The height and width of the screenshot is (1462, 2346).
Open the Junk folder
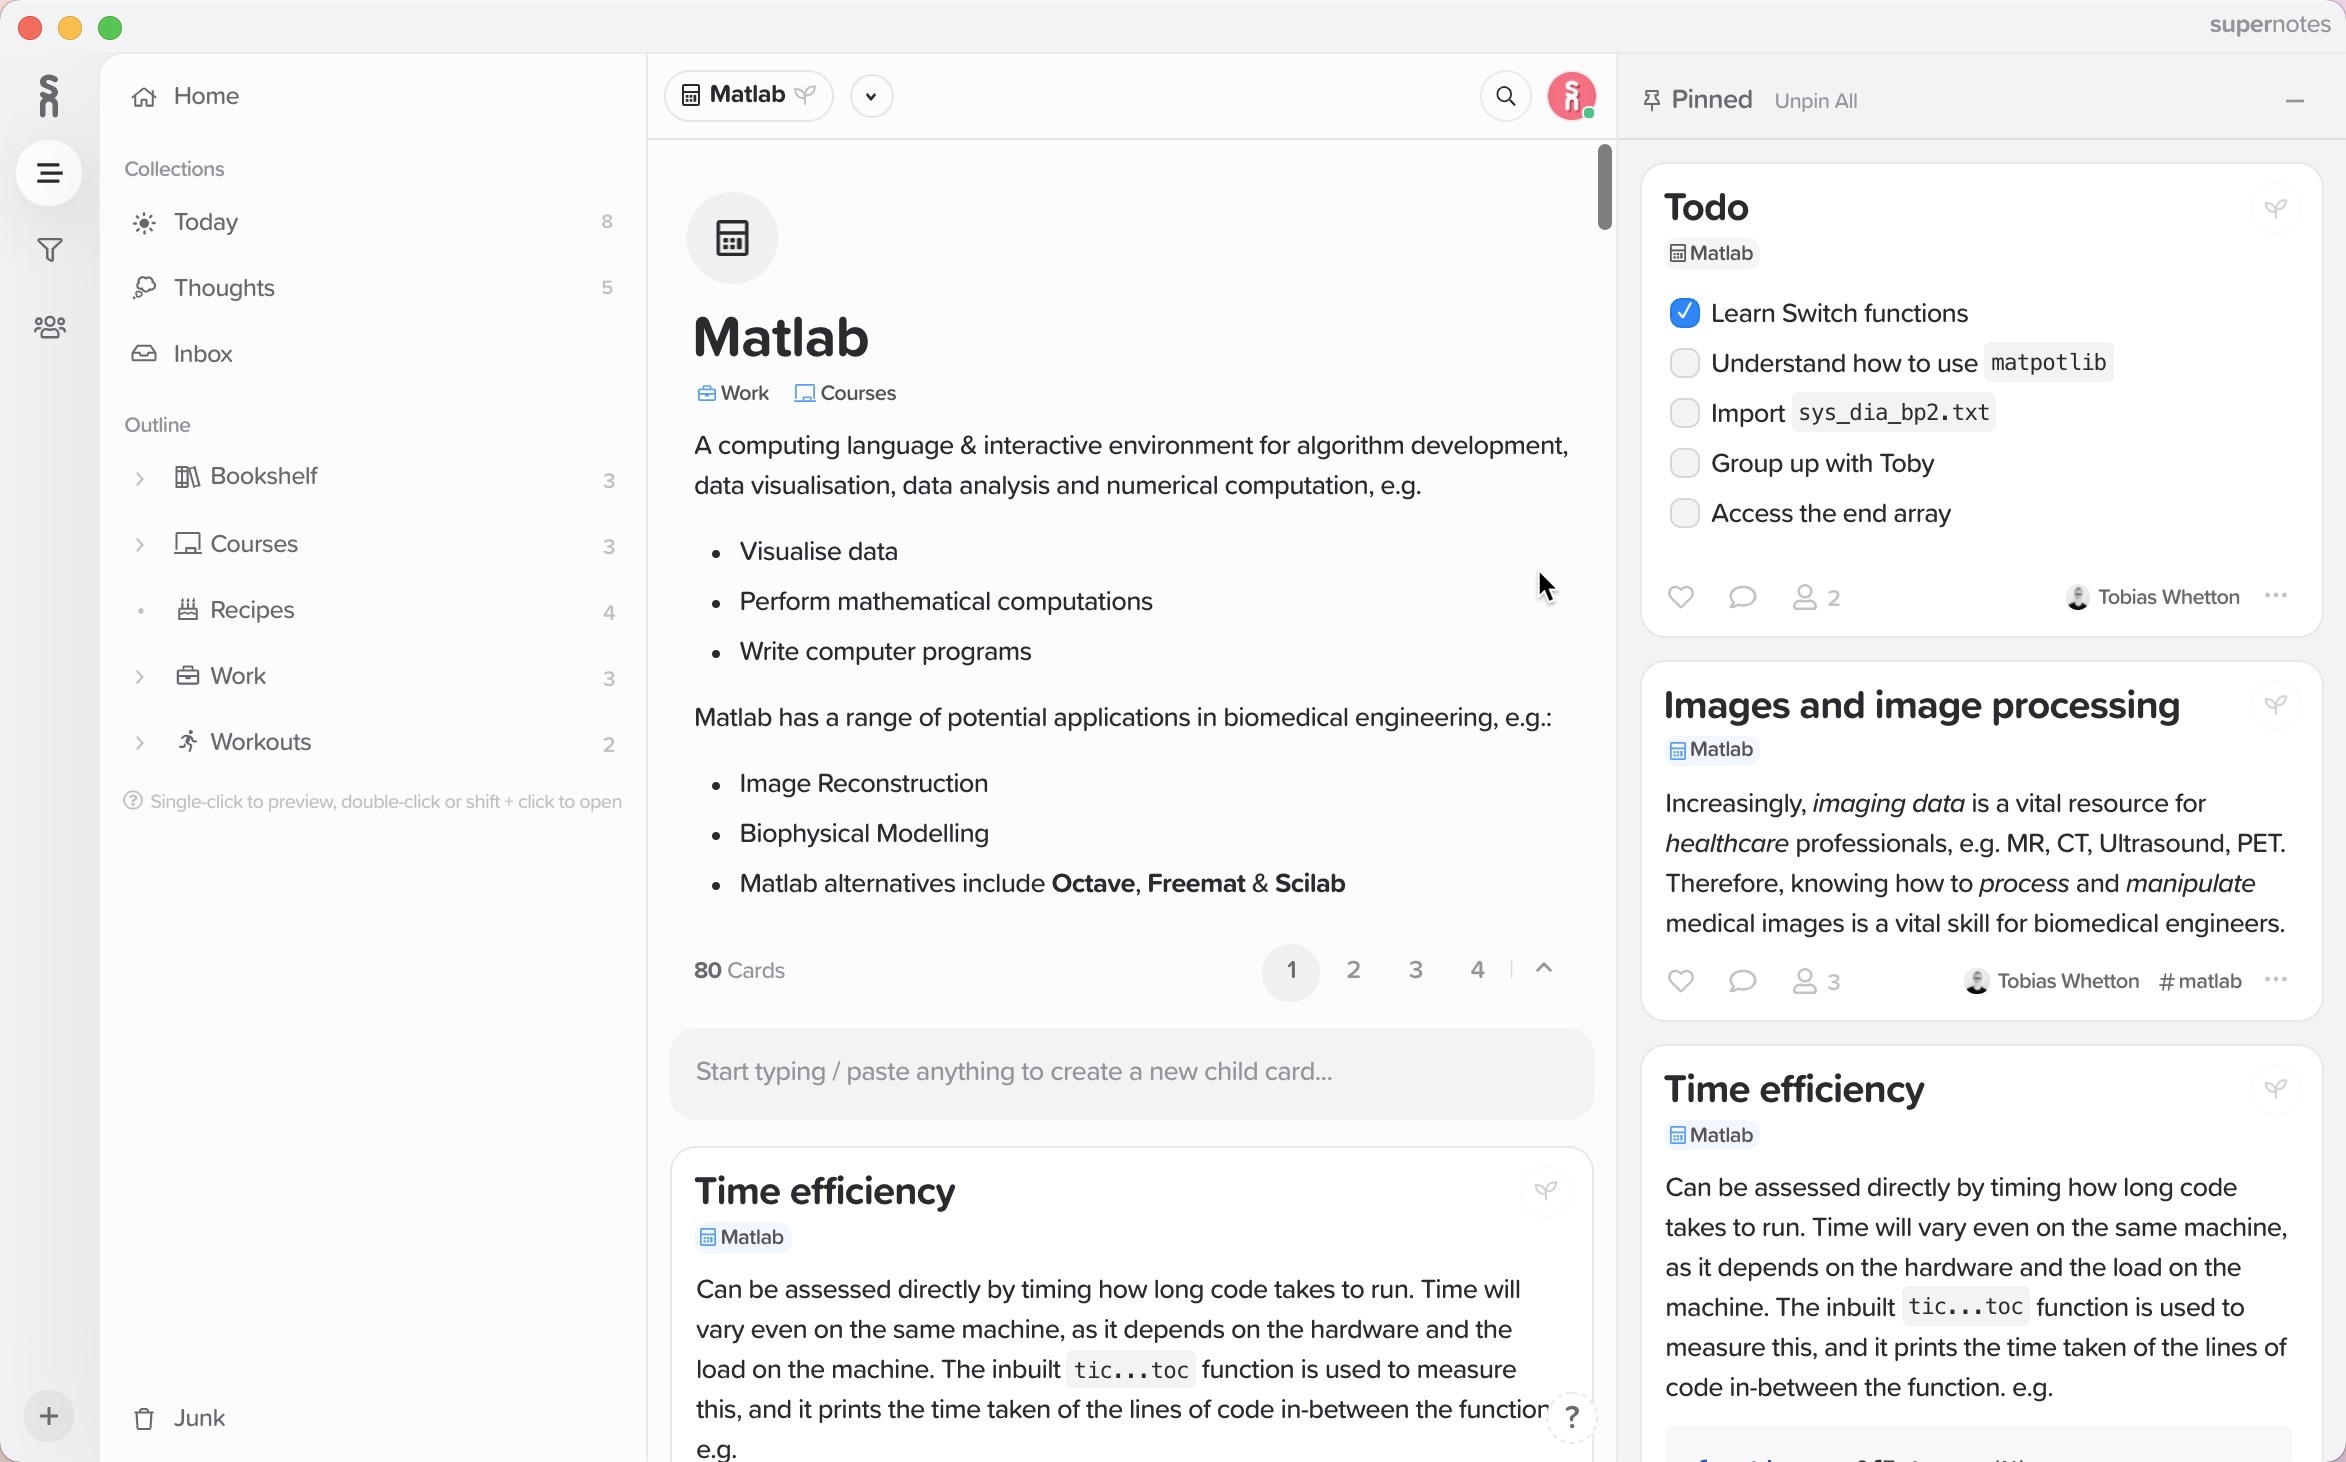tap(199, 1418)
